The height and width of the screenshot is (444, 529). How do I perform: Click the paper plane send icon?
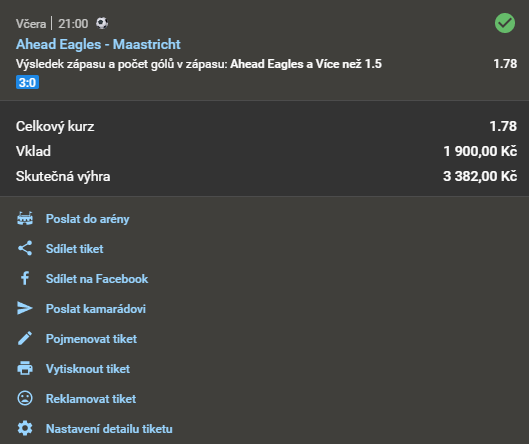25,308
